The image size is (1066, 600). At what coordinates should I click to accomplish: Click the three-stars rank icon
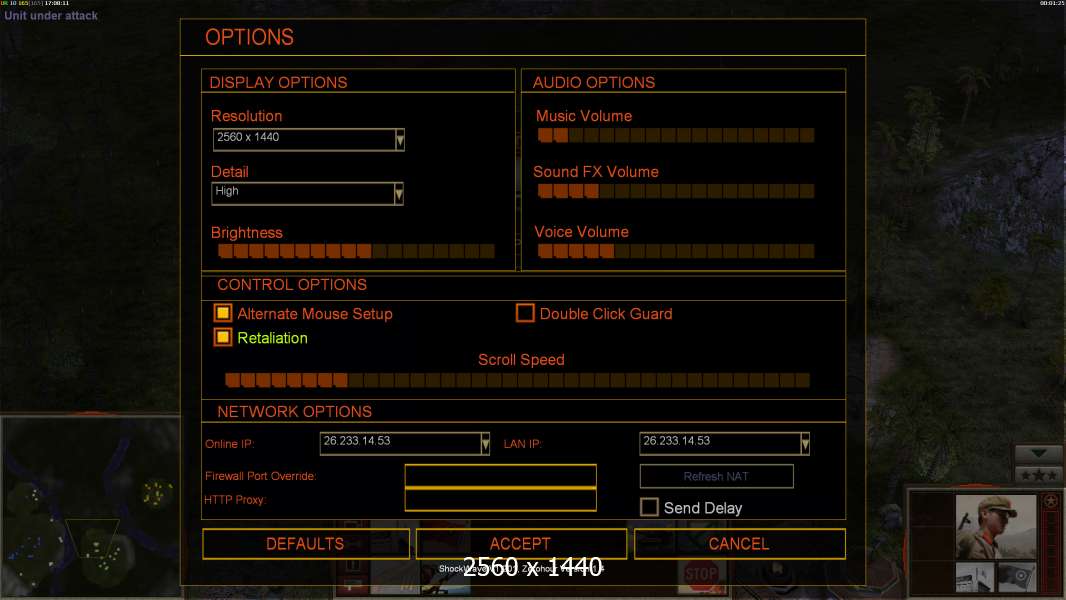click(x=1038, y=475)
